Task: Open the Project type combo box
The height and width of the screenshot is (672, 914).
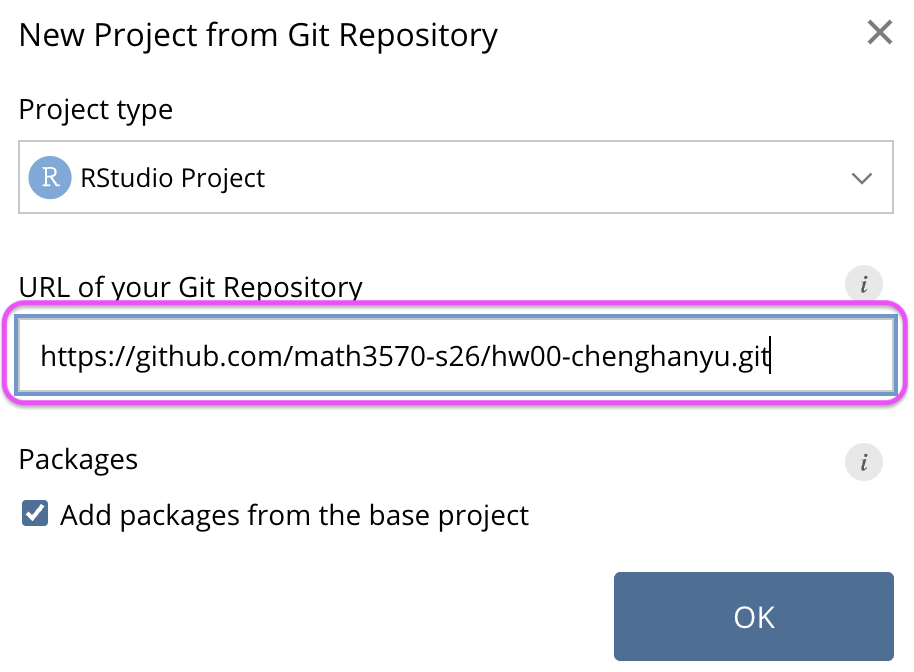Action: click(455, 178)
